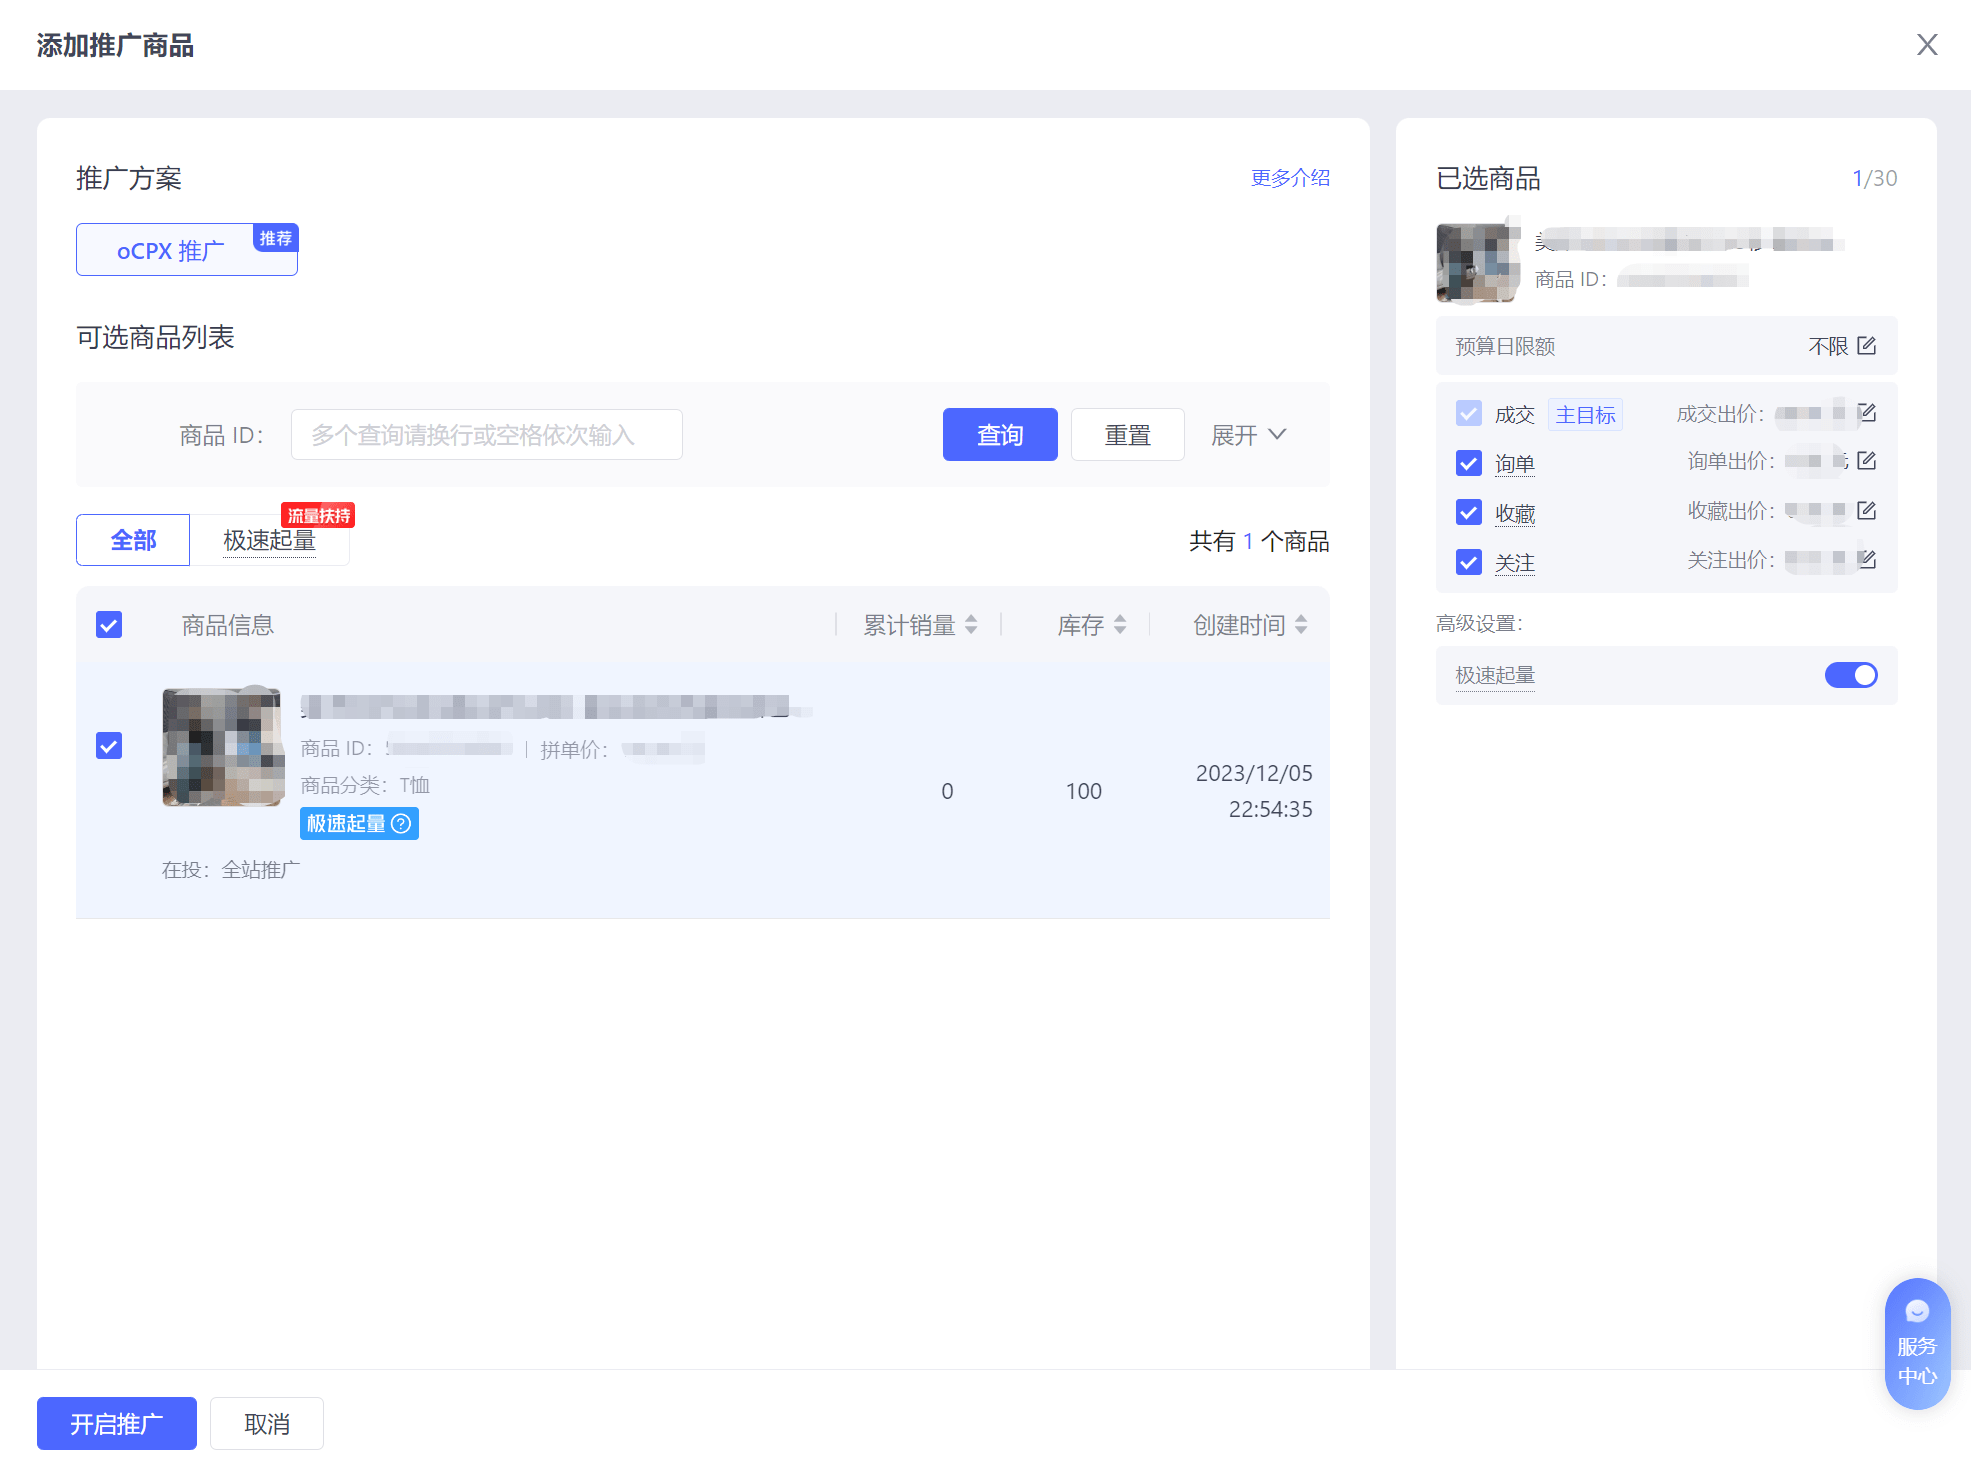Click the 开启推广 button

click(117, 1423)
